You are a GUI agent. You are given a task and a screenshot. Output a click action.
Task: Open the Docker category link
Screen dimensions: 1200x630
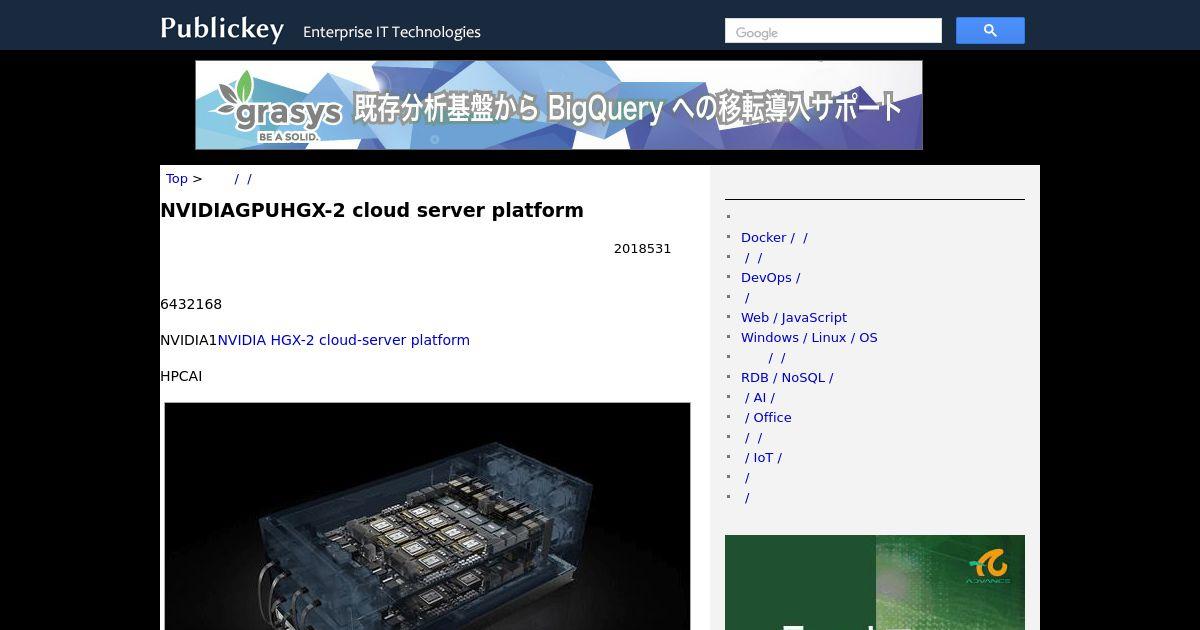pyautogui.click(x=774, y=238)
